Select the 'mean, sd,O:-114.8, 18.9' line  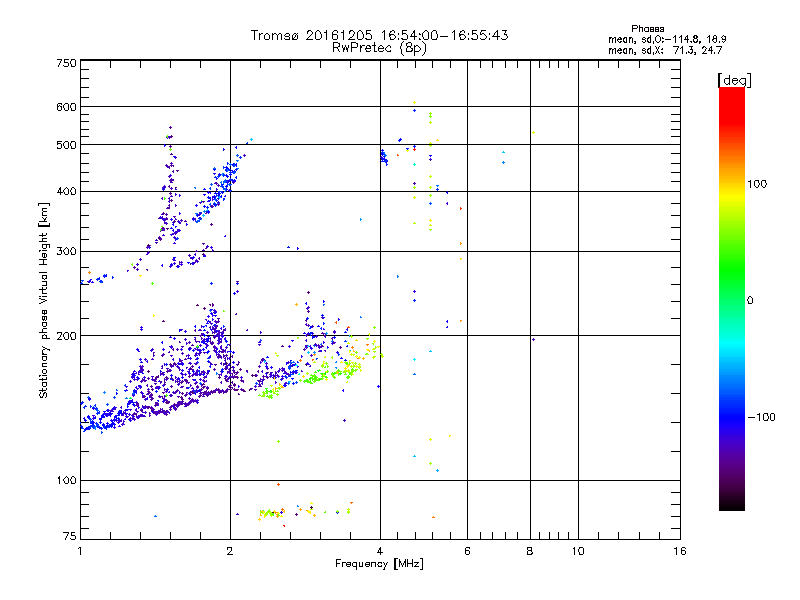click(667, 39)
